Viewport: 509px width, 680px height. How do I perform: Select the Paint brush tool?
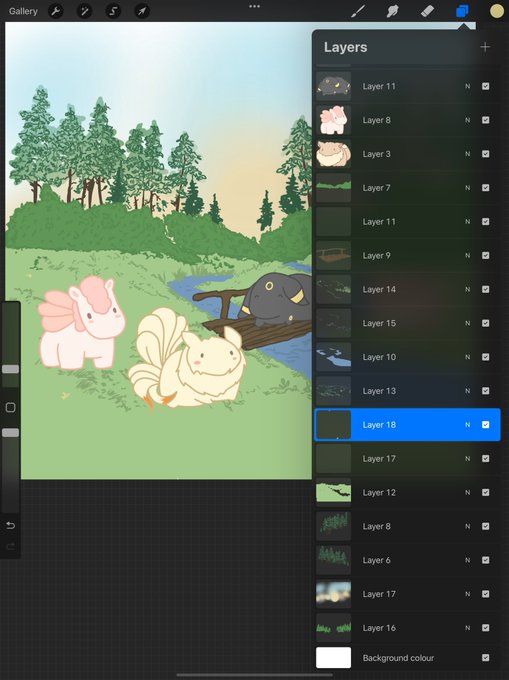358,11
